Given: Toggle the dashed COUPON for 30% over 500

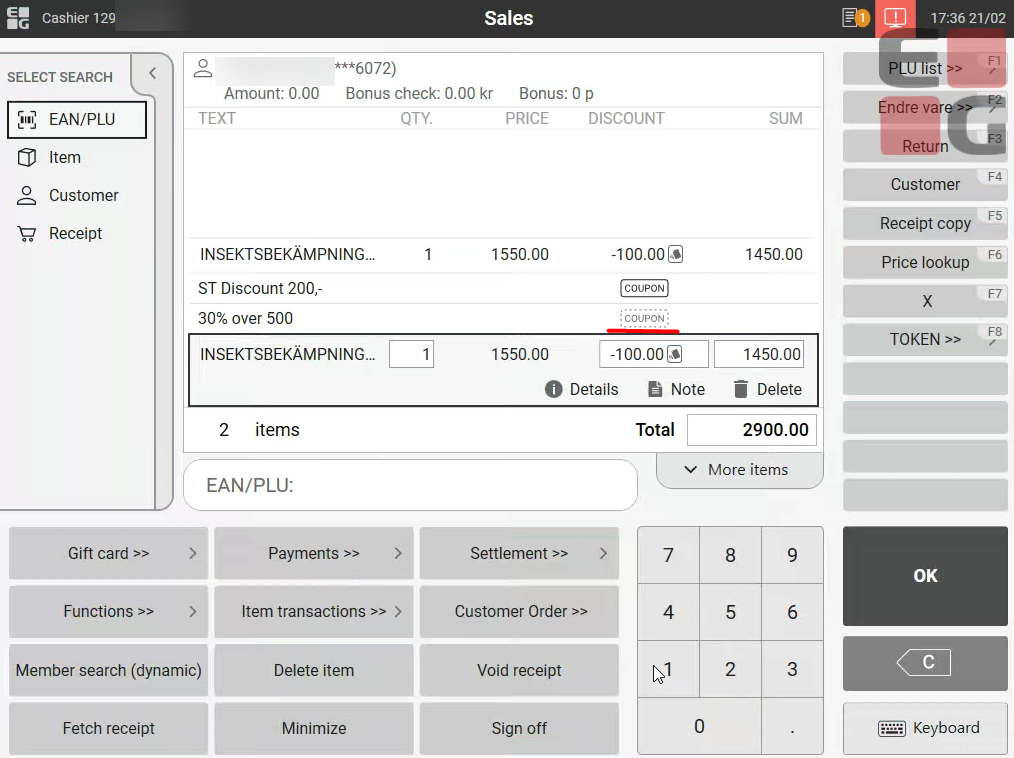Looking at the screenshot, I should [x=644, y=319].
